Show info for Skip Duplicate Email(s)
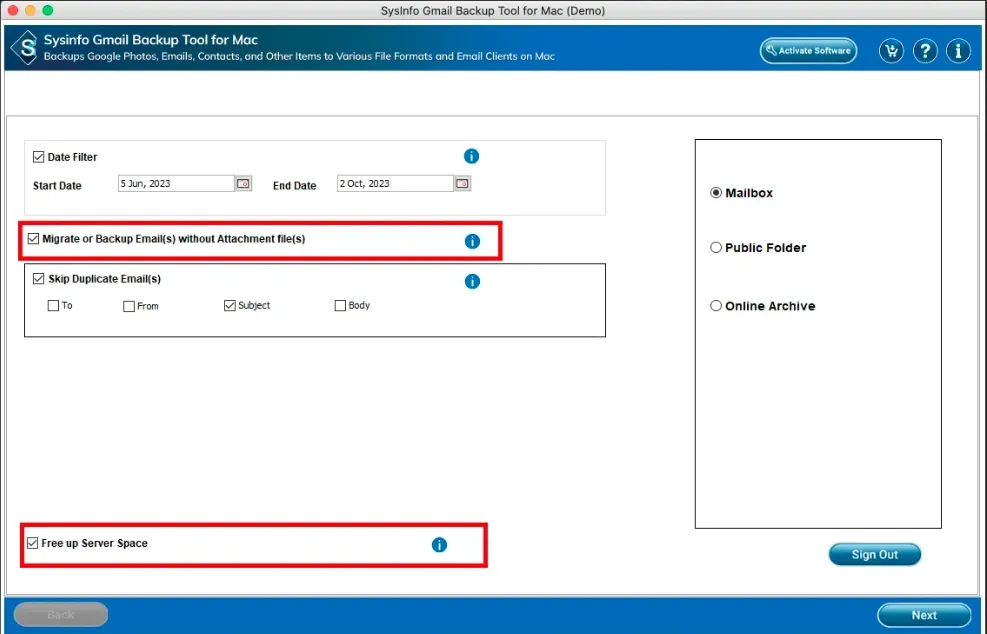 (472, 281)
